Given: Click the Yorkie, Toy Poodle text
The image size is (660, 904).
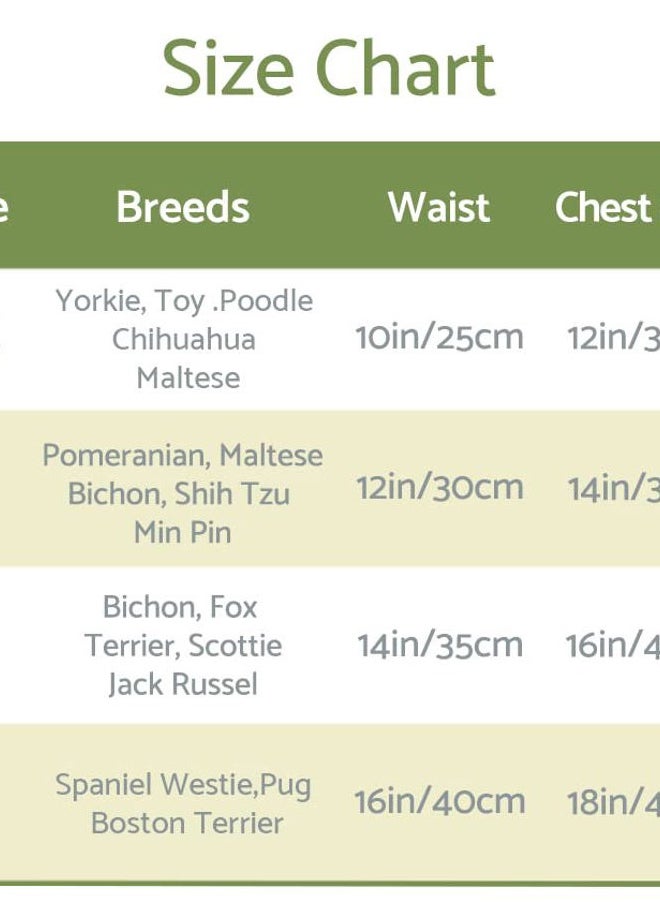Looking at the screenshot, I should pyautogui.click(x=184, y=302).
